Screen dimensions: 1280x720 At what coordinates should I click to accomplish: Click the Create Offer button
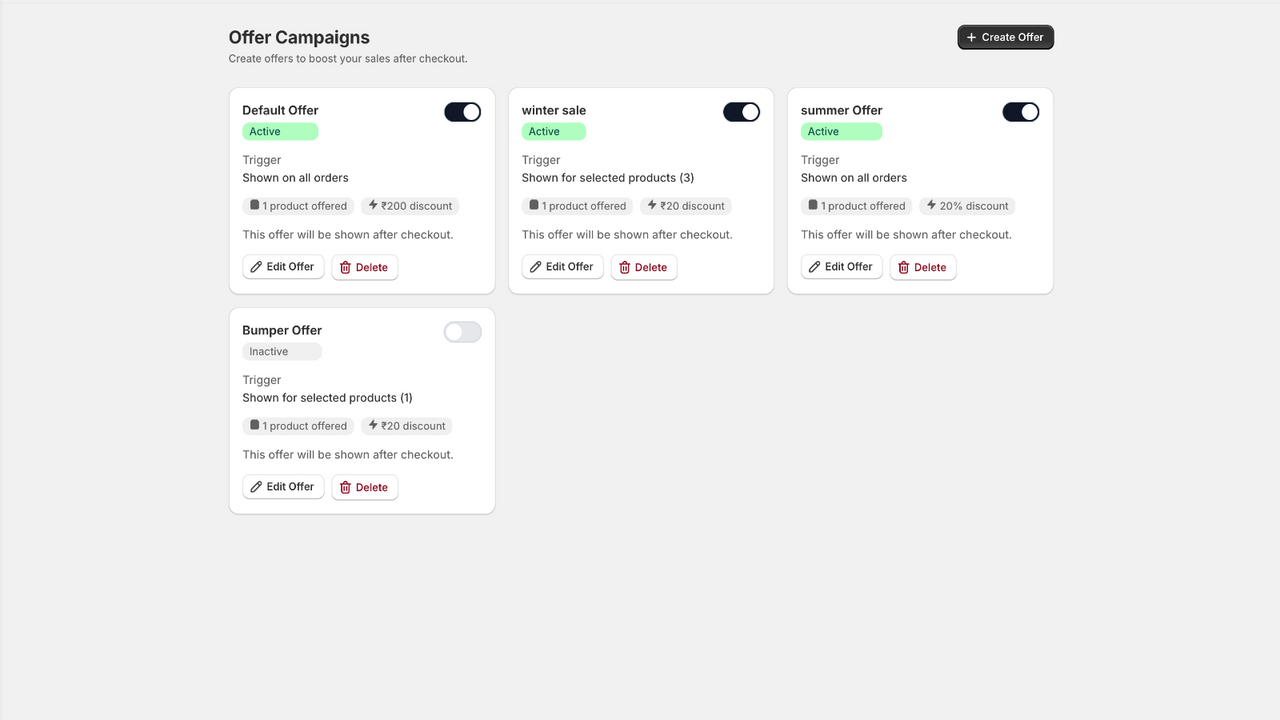point(1005,37)
